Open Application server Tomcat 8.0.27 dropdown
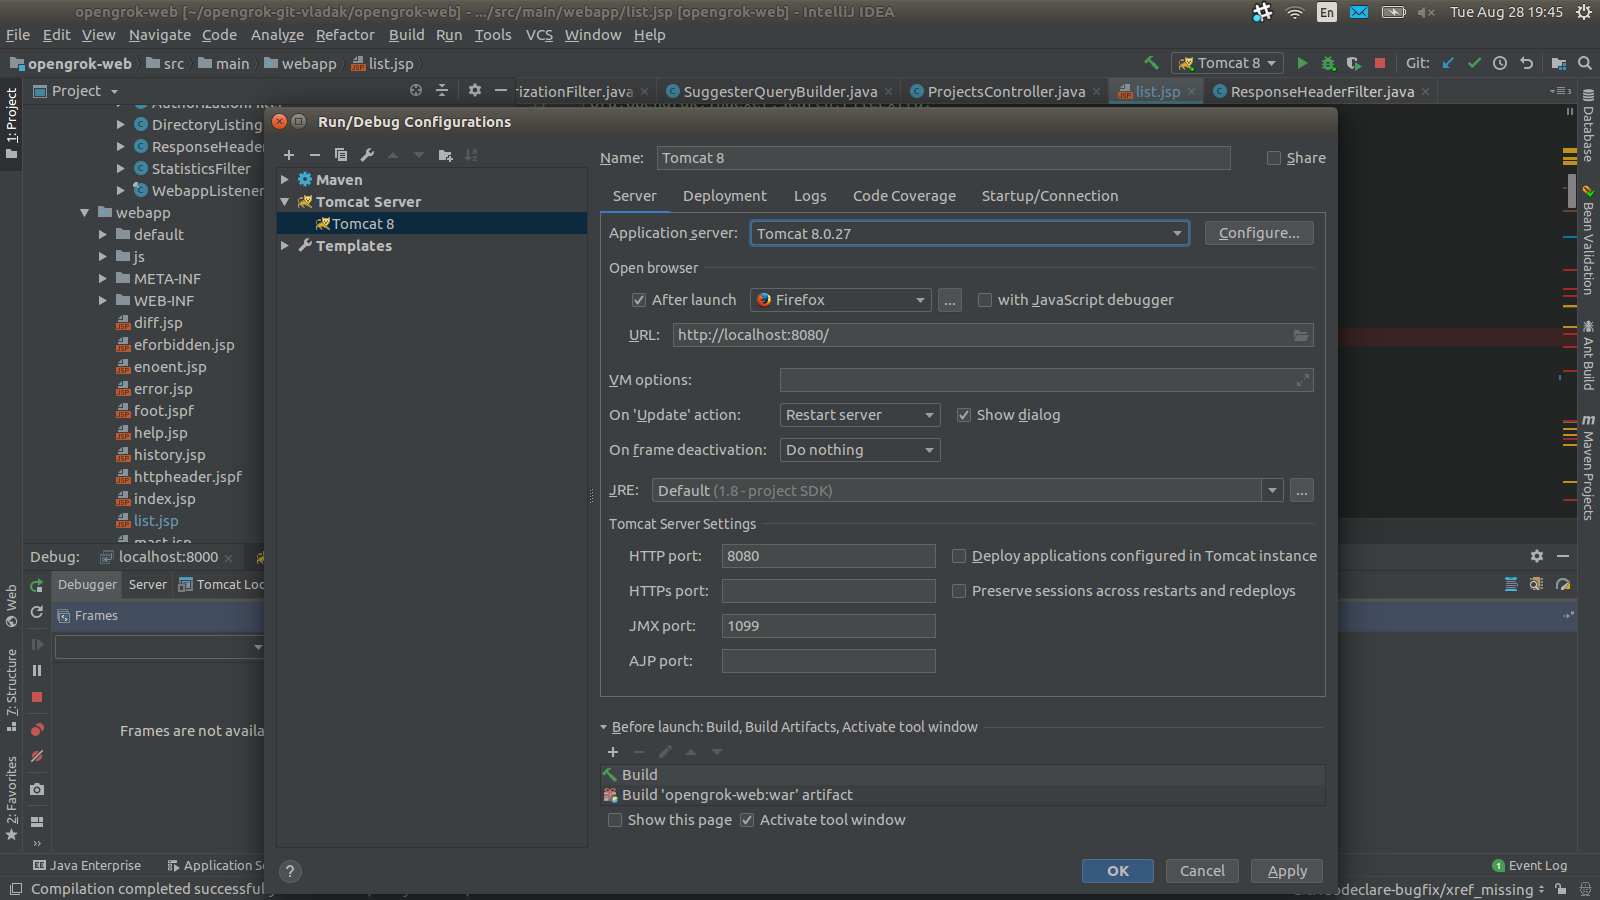 coord(969,234)
